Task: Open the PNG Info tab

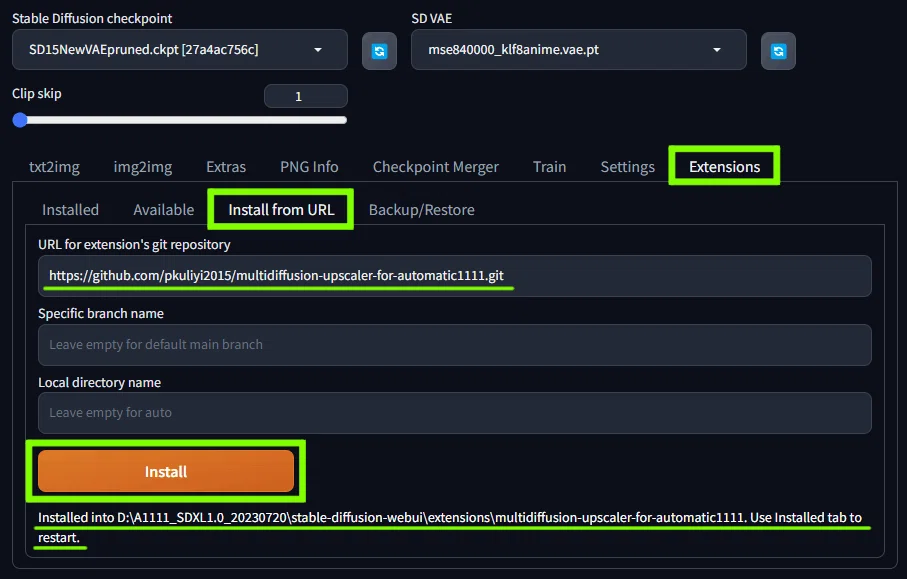Action: point(309,167)
